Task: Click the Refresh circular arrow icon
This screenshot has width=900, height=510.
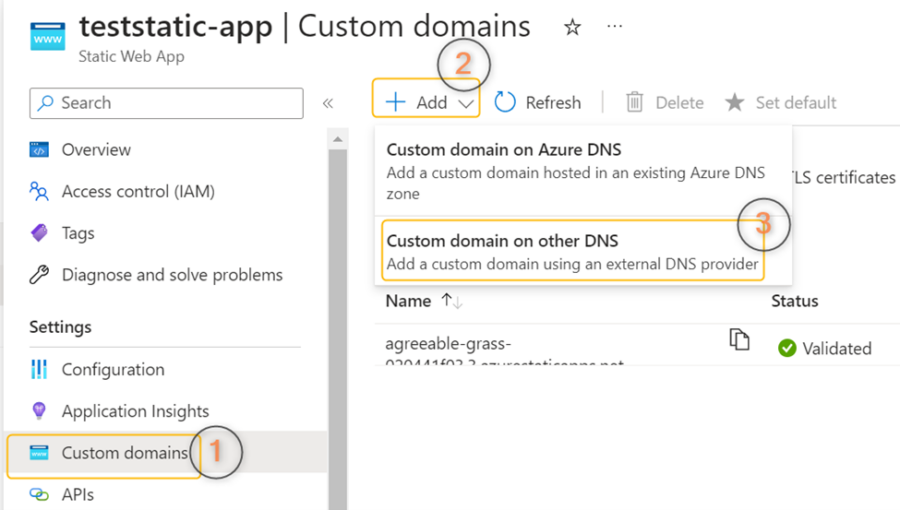Action: coord(505,102)
